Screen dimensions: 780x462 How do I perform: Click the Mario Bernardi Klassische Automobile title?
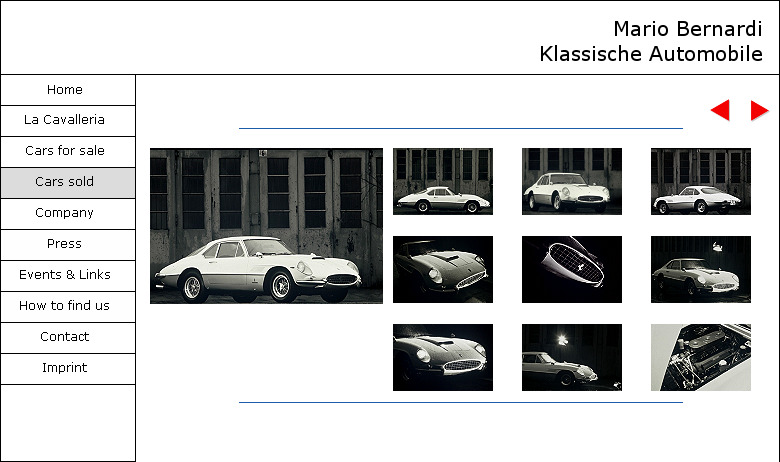pos(651,41)
